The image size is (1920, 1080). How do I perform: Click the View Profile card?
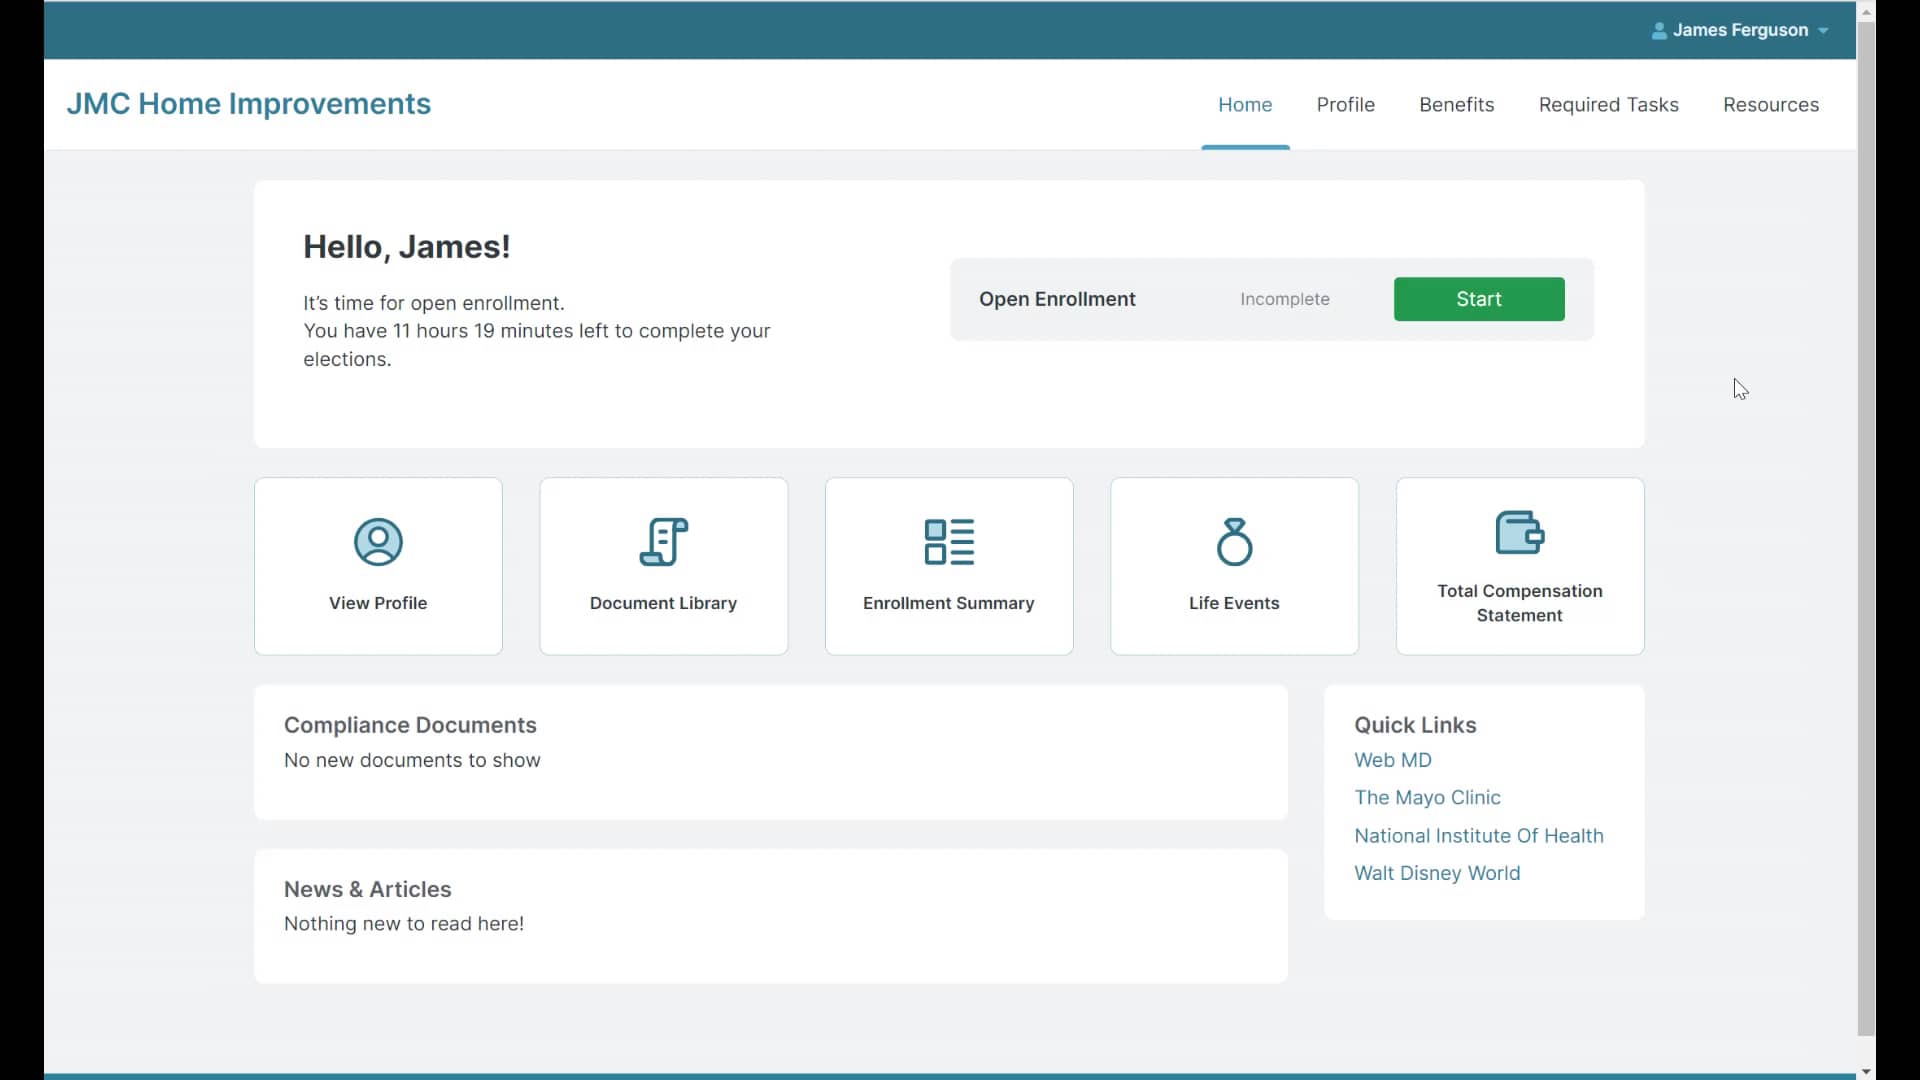[377, 565]
